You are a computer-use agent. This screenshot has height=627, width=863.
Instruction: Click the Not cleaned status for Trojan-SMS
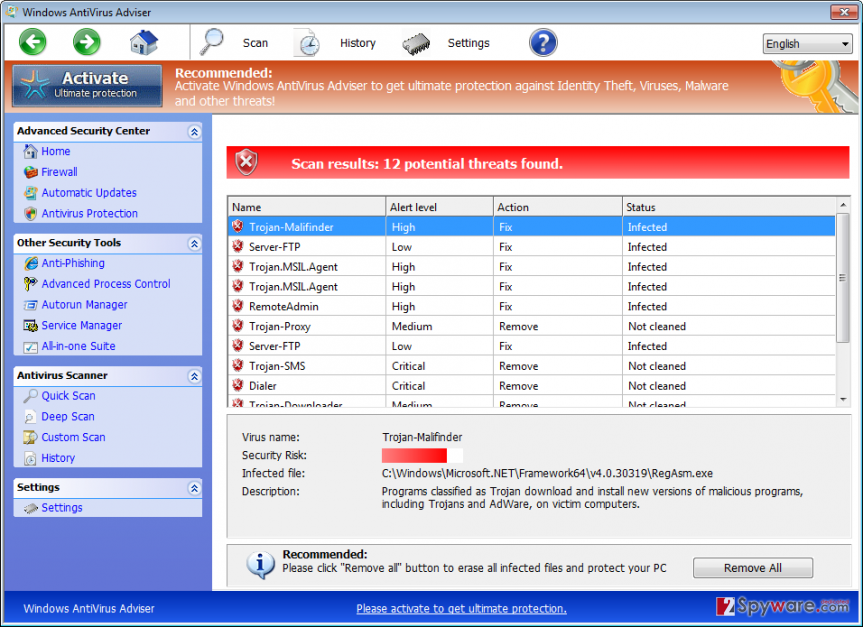pos(657,366)
